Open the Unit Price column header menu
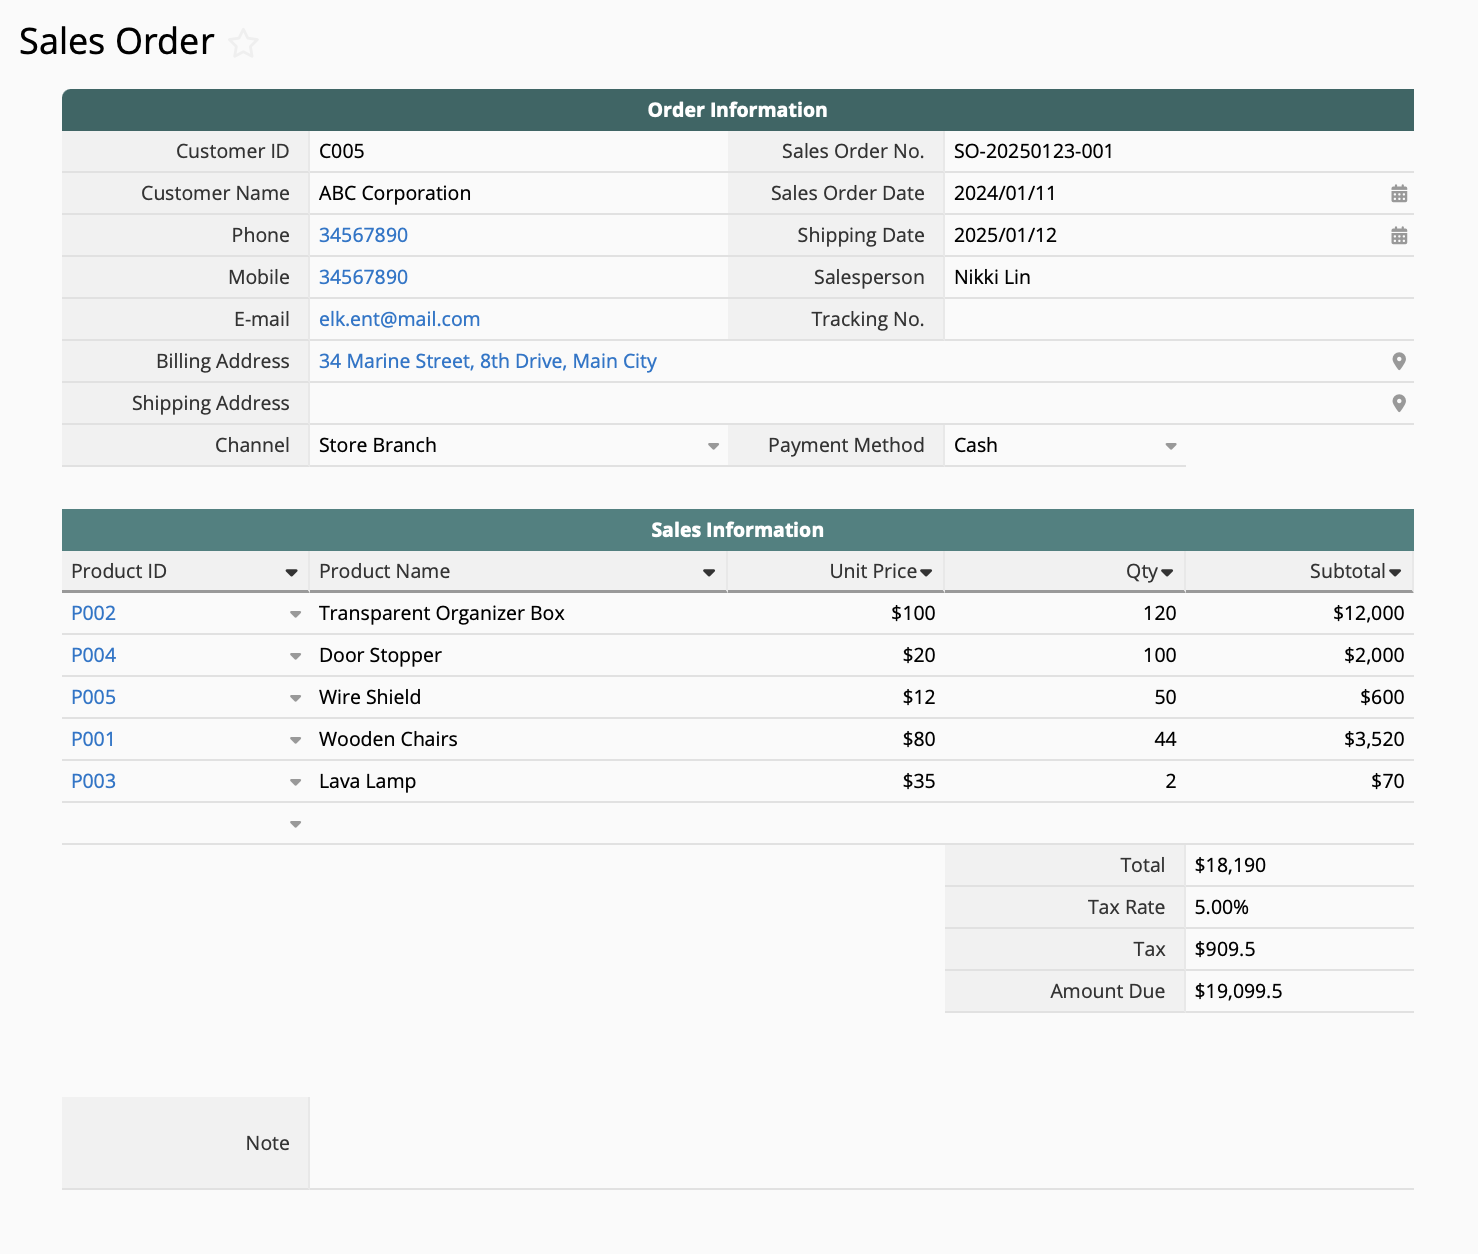Viewport: 1478px width, 1254px height. click(926, 573)
